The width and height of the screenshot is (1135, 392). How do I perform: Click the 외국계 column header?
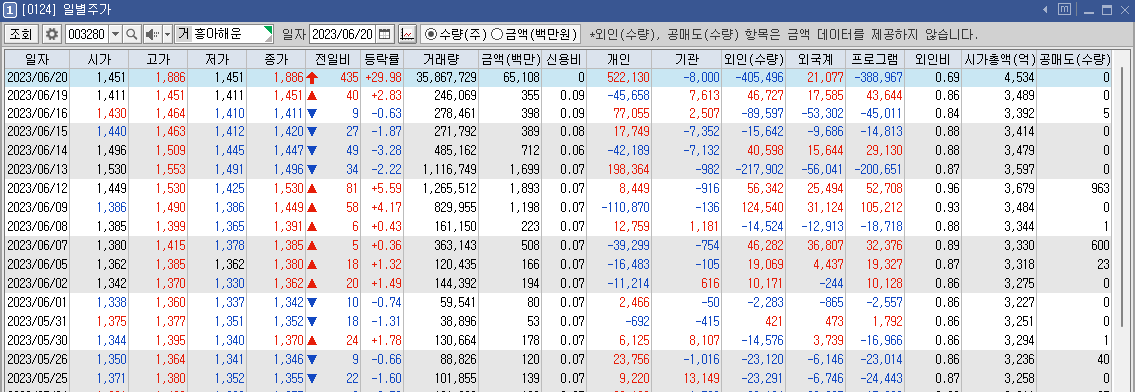pyautogui.click(x=815, y=59)
